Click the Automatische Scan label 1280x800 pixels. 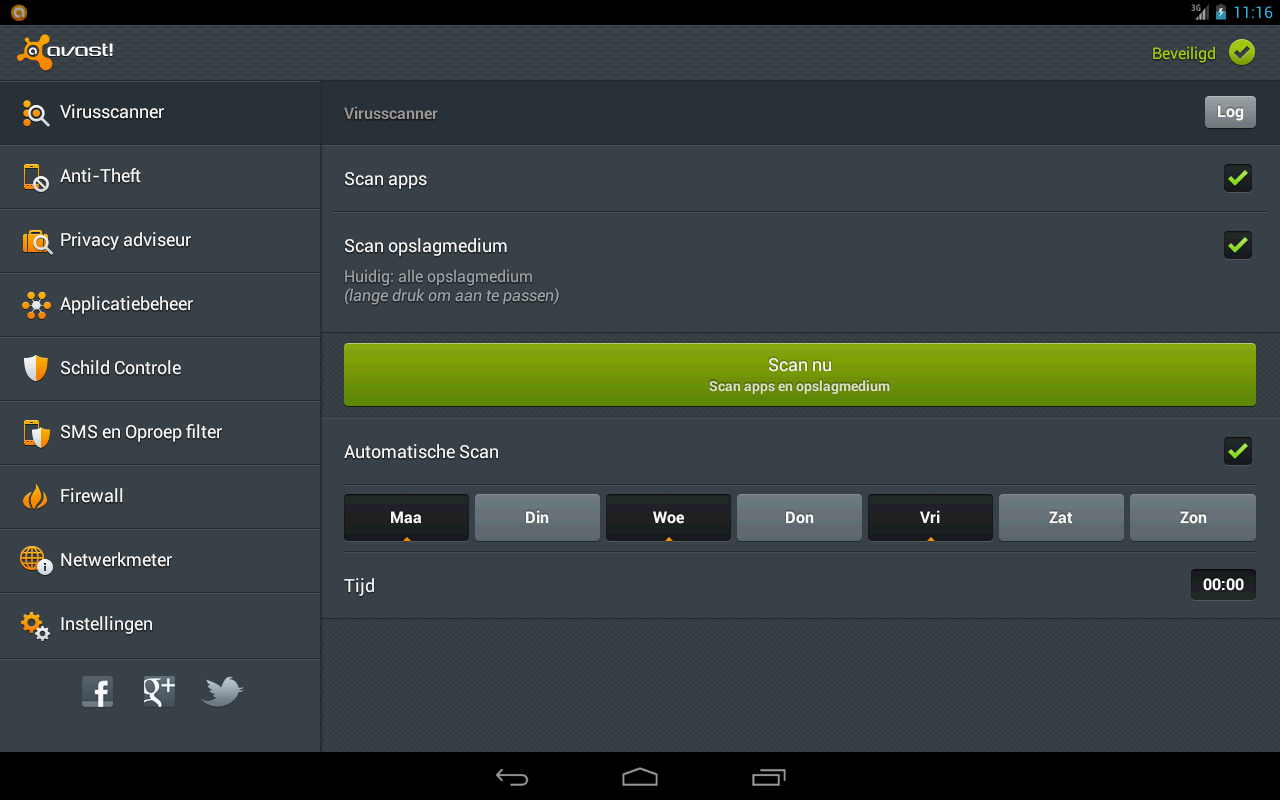click(x=421, y=452)
